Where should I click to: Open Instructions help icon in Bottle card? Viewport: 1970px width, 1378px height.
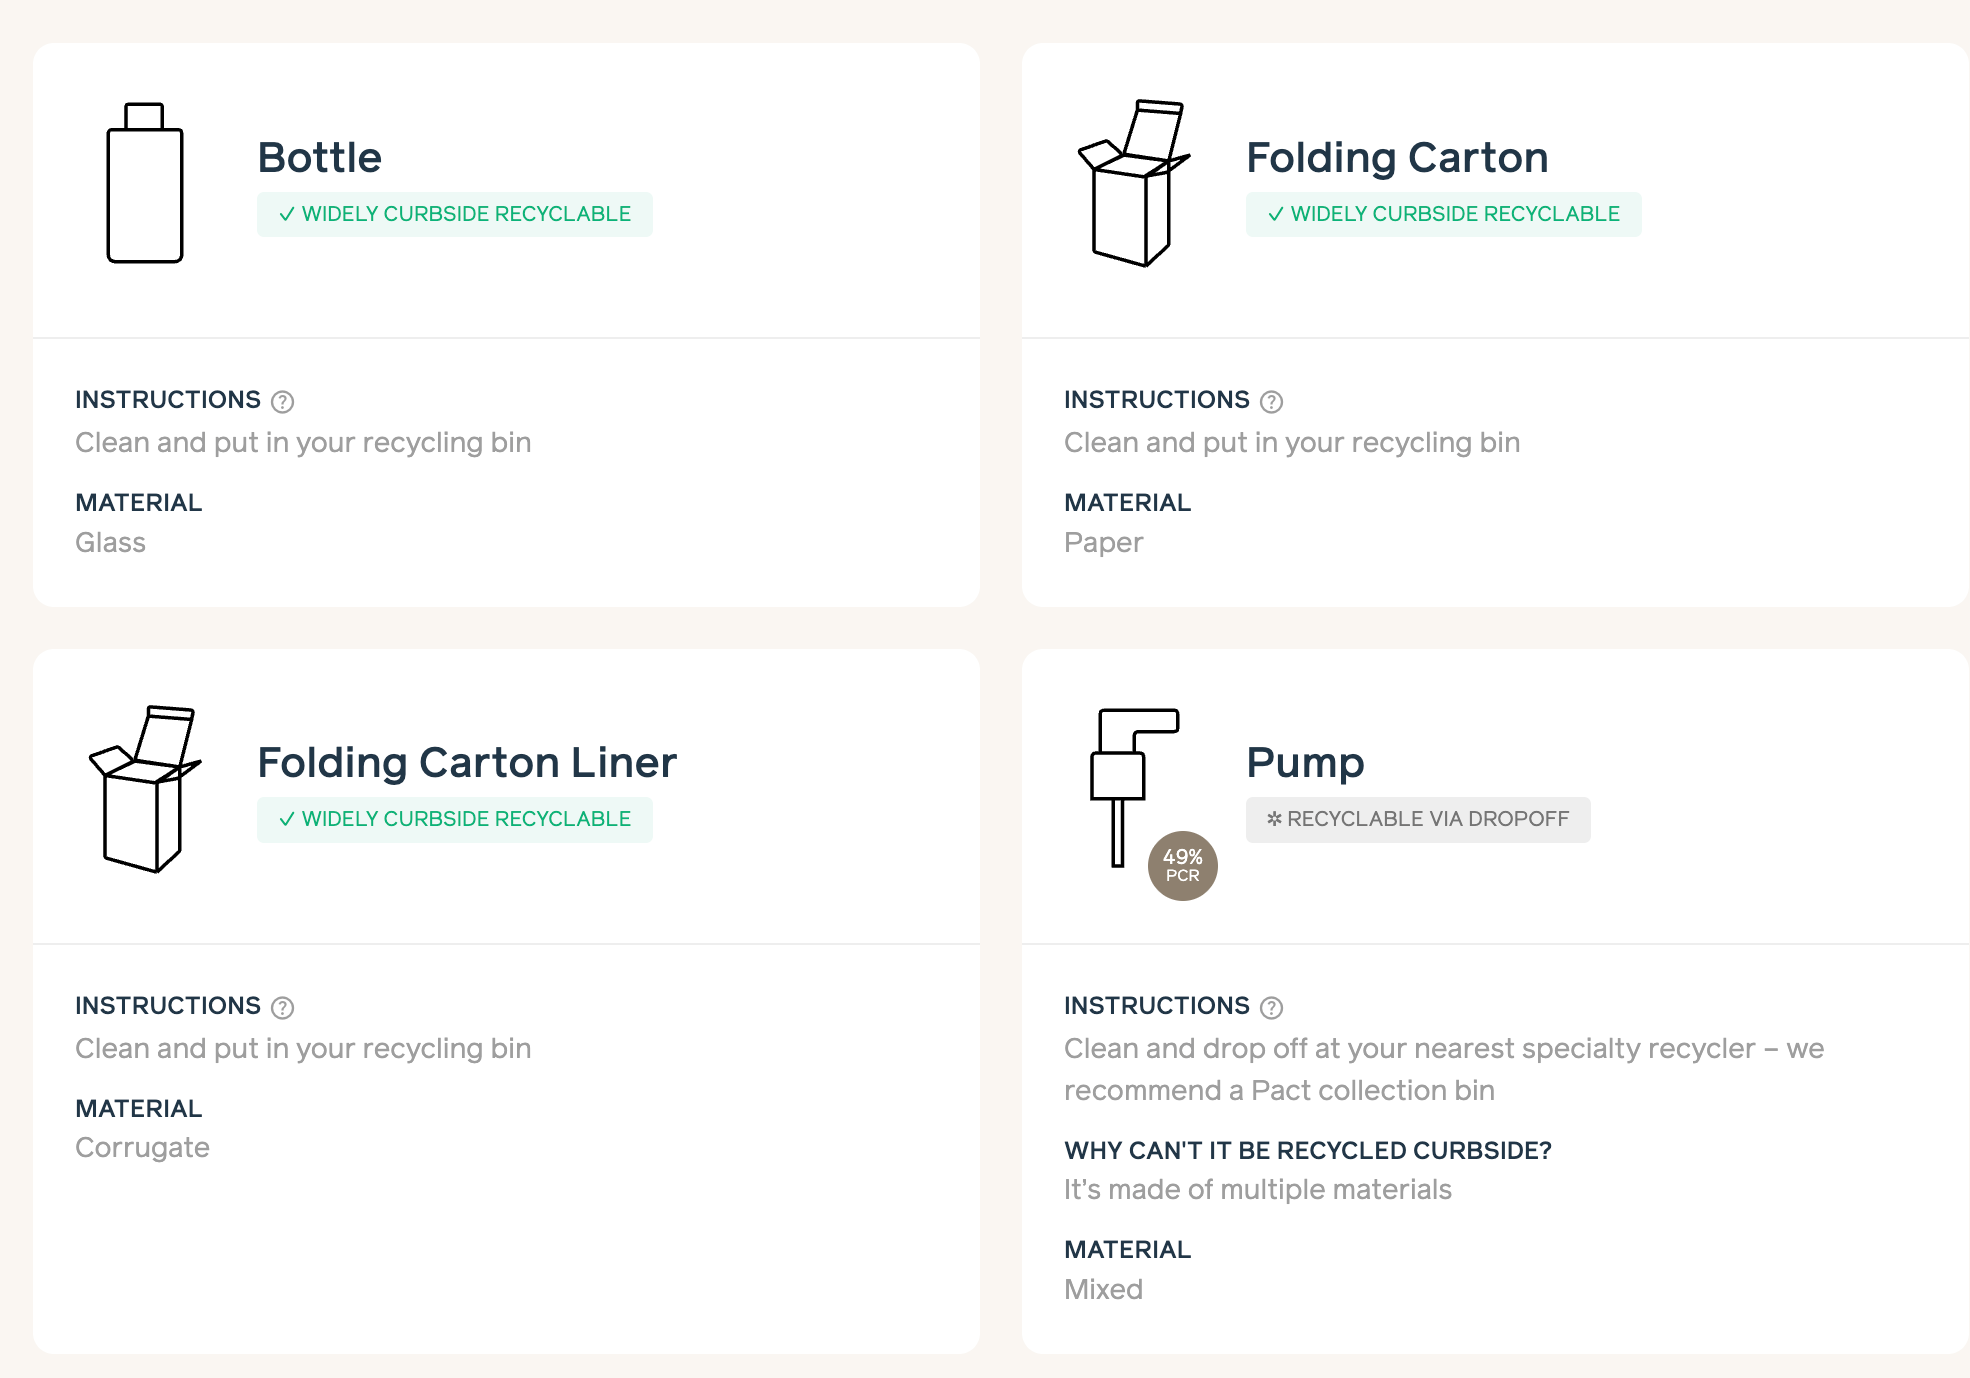pos(283,401)
